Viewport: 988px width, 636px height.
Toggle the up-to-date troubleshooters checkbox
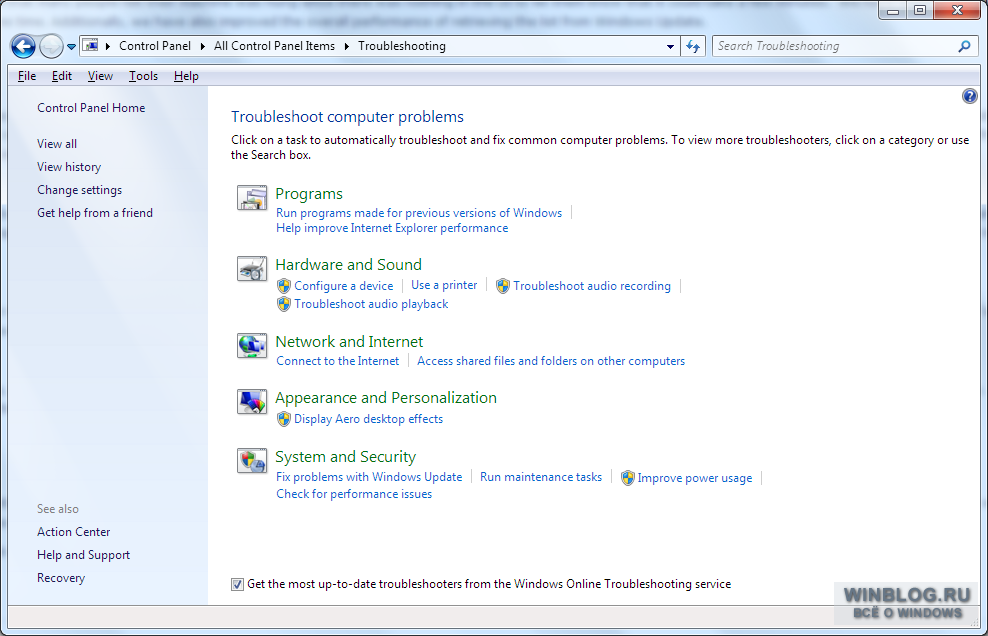(x=238, y=584)
